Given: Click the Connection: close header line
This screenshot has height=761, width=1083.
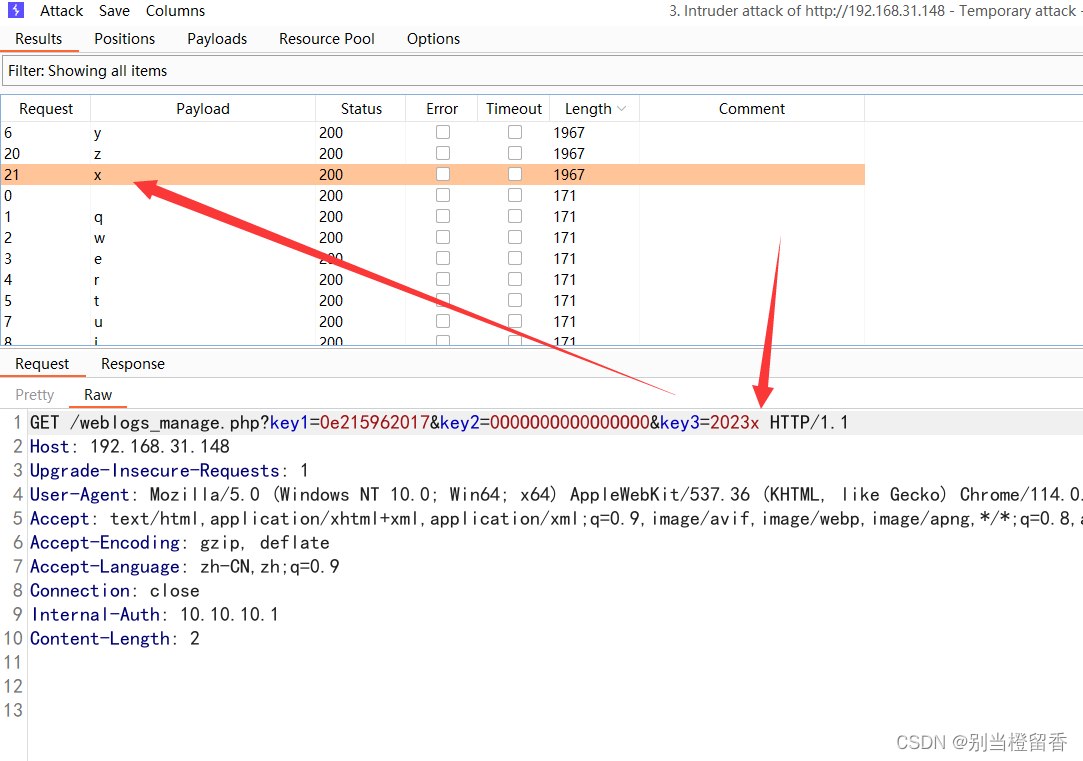Looking at the screenshot, I should 115,591.
